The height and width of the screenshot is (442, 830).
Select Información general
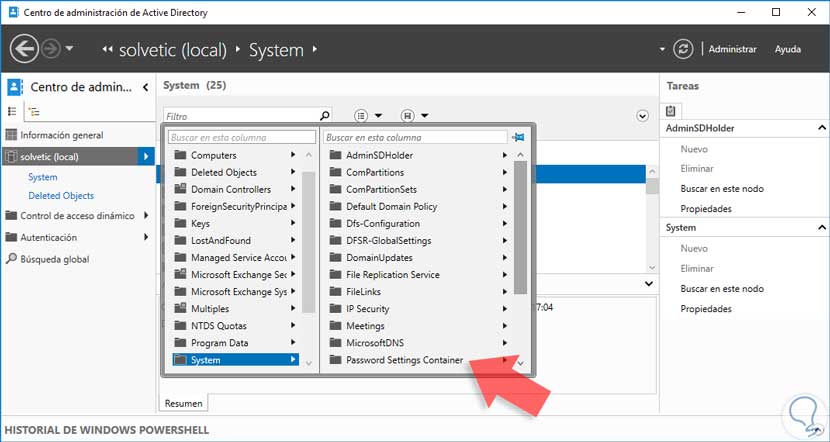coord(62,135)
